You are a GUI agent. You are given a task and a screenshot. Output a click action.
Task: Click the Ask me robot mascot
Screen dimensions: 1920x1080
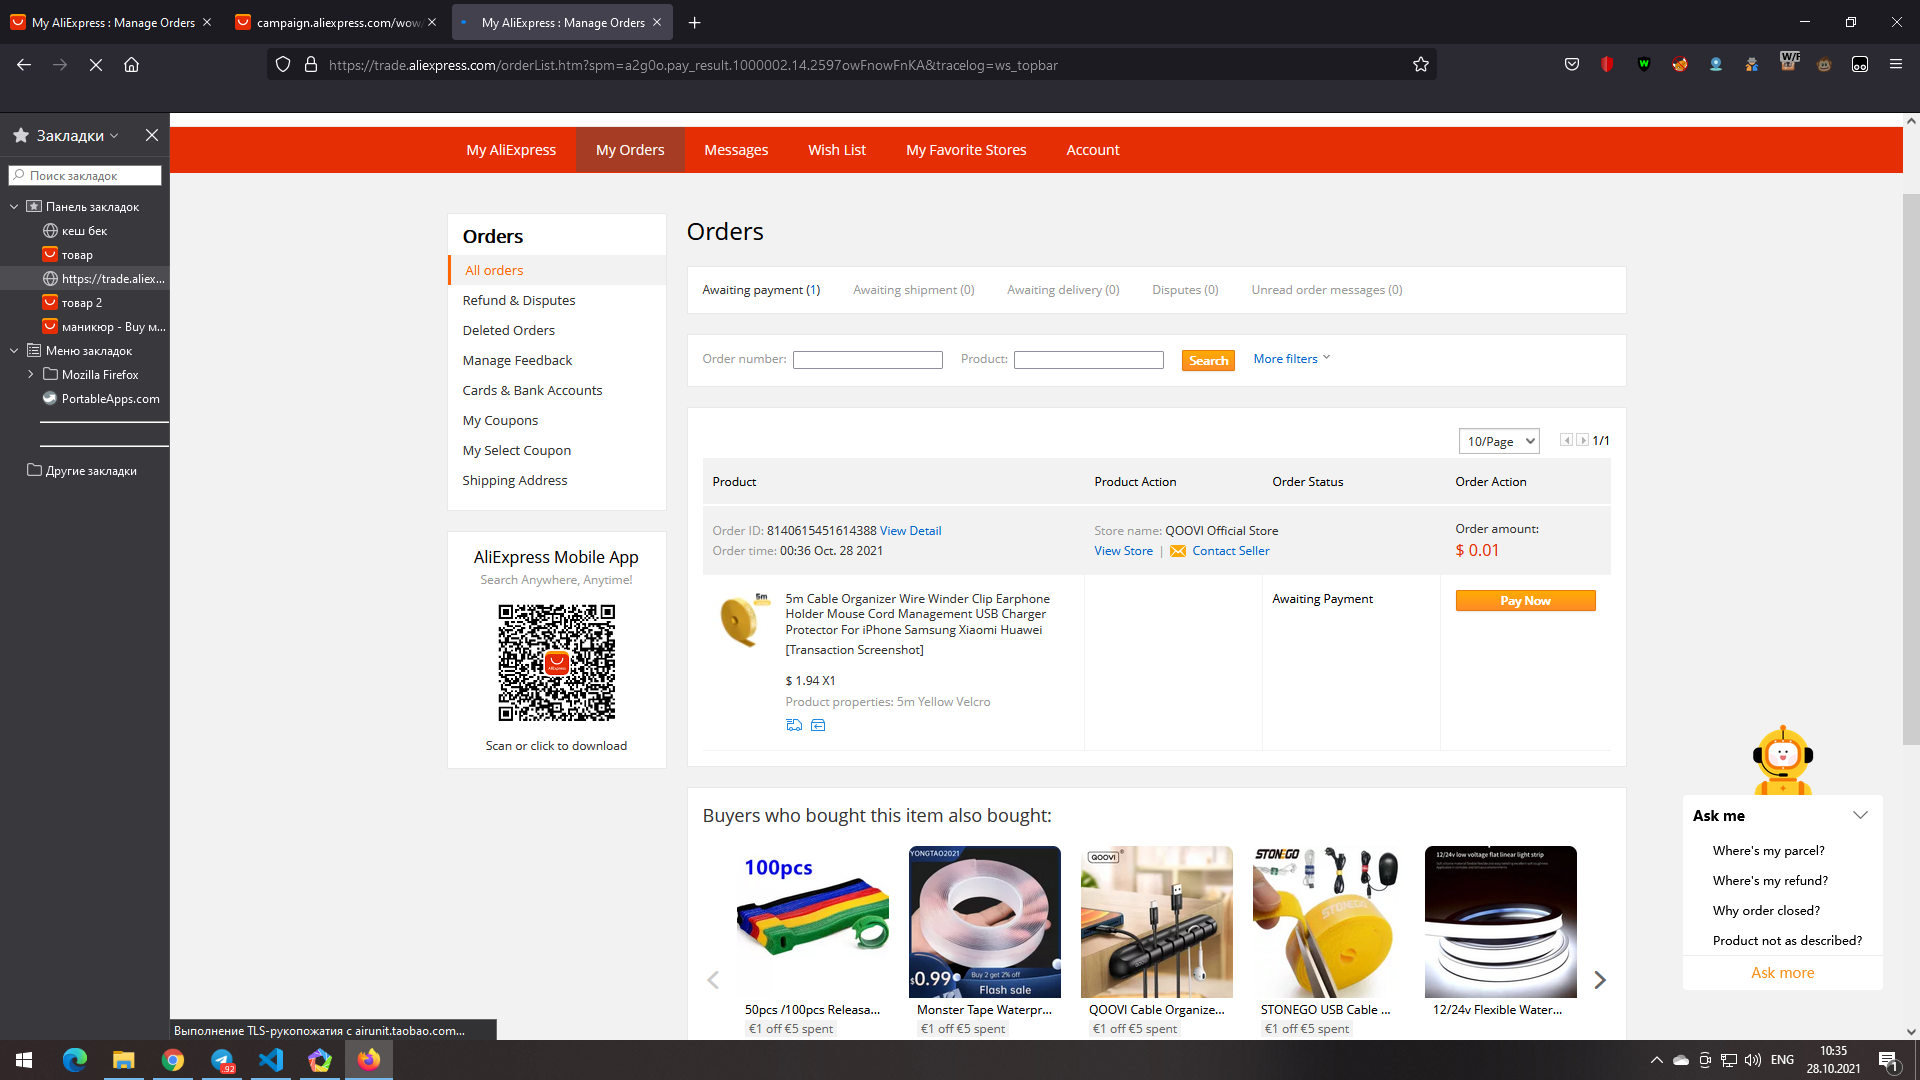1783,760
